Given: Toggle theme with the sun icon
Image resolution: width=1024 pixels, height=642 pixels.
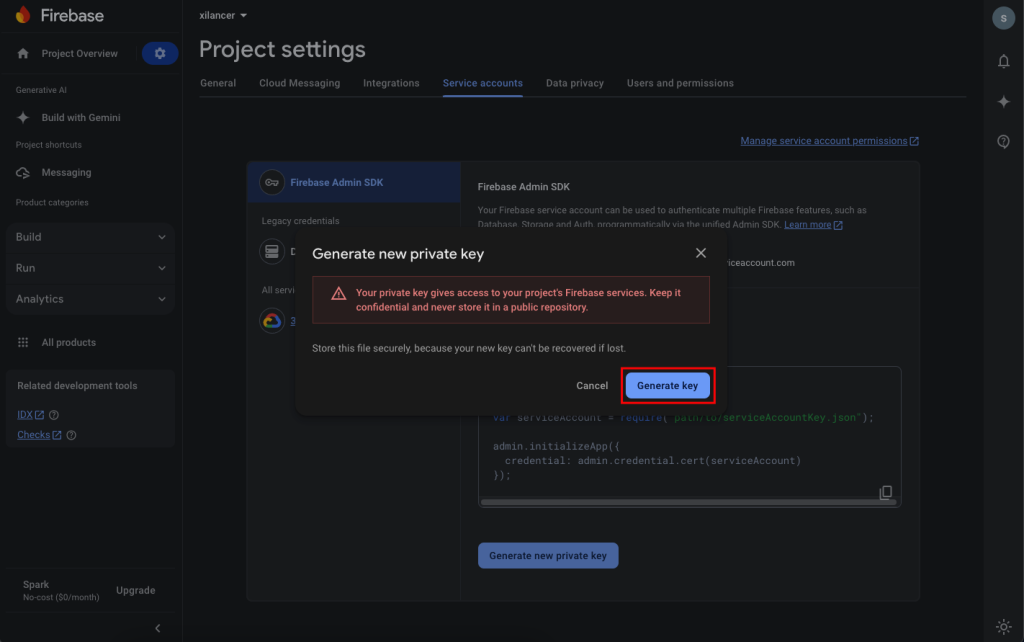Looking at the screenshot, I should (x=1004, y=626).
